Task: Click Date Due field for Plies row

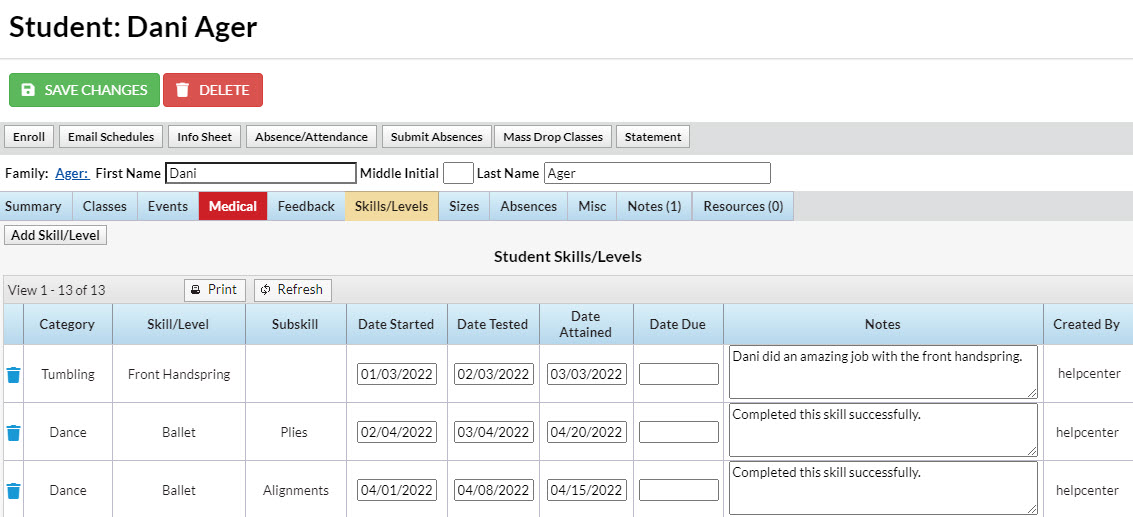Action: click(x=678, y=432)
